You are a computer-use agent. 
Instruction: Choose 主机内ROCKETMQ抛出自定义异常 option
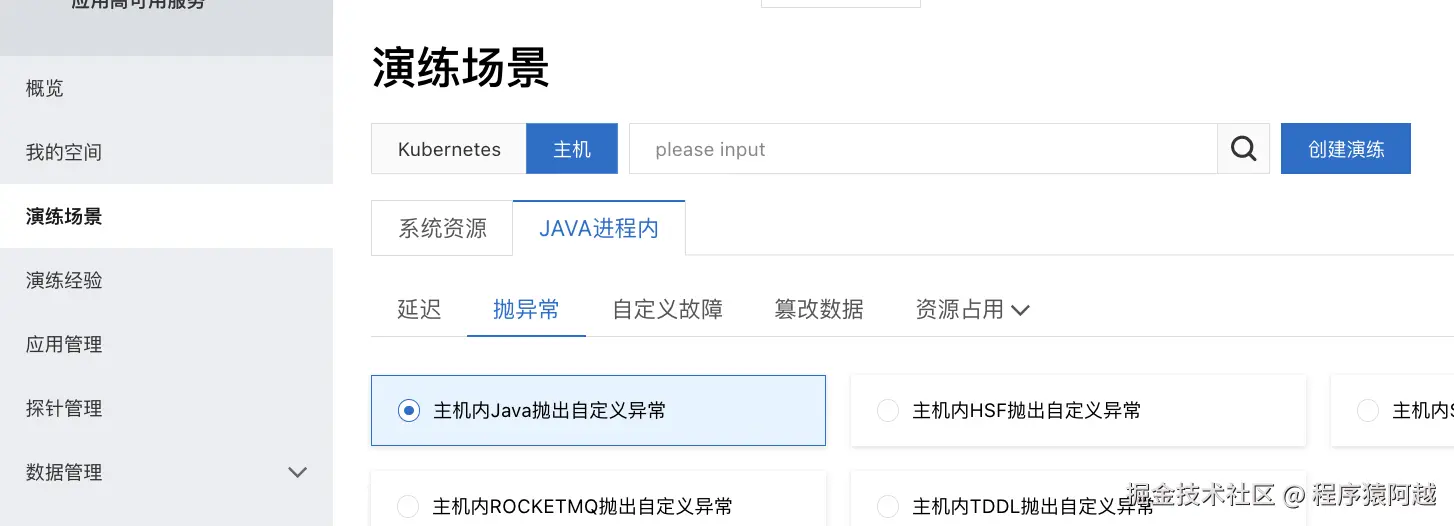(x=408, y=506)
